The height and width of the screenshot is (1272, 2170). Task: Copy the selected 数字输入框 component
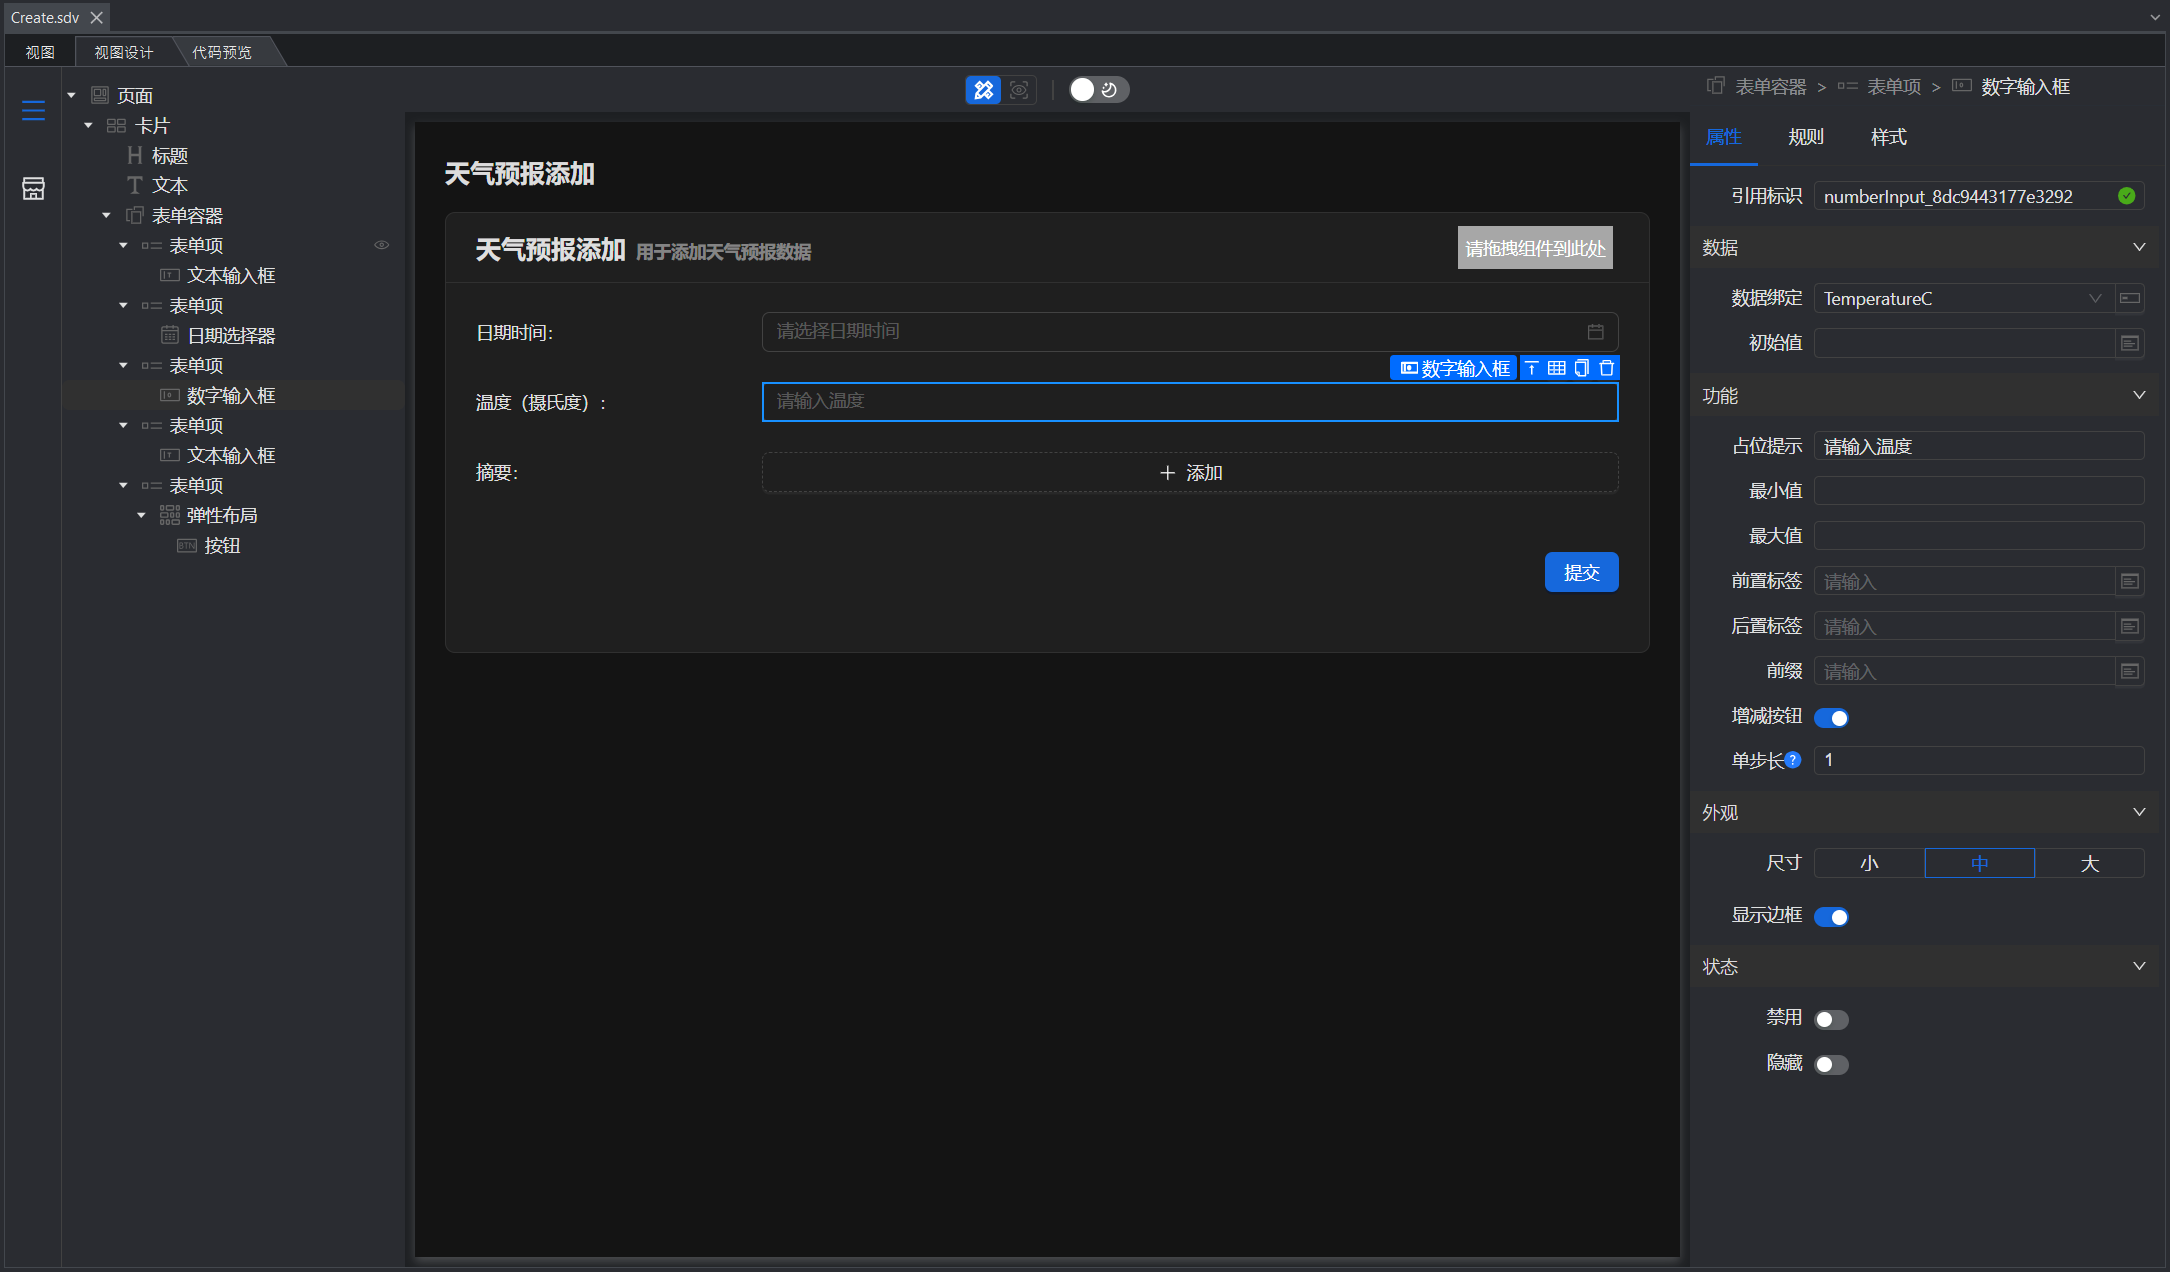1581,368
